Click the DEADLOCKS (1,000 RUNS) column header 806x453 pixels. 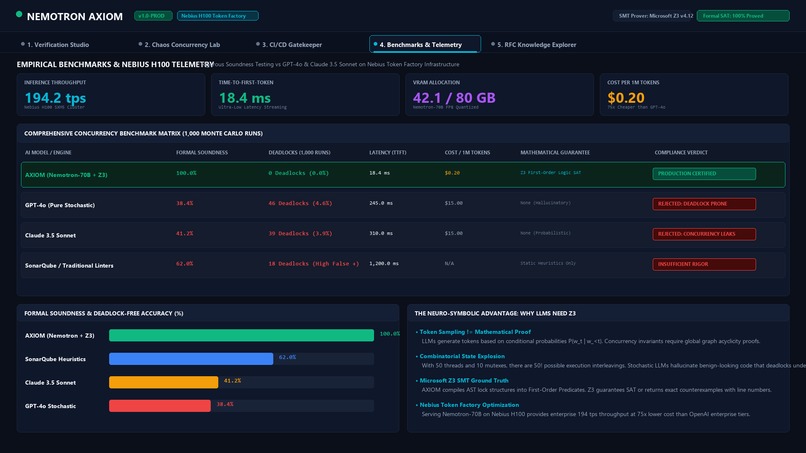pyautogui.click(x=299, y=153)
